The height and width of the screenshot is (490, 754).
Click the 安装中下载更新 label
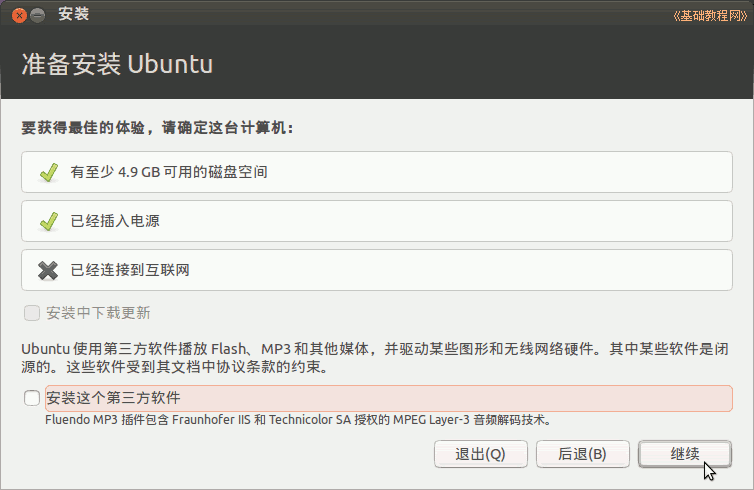[98, 313]
